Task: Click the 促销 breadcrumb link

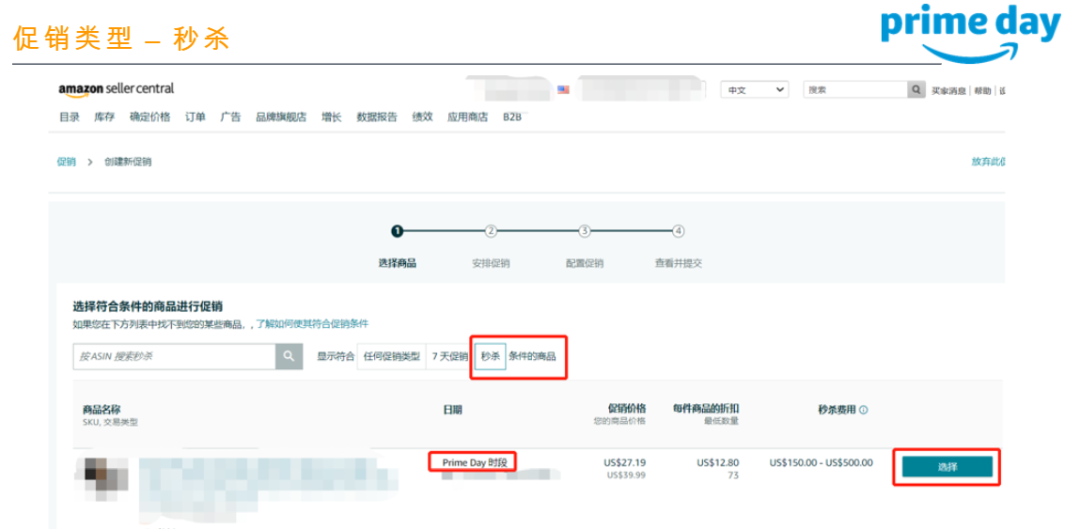Action: pyautogui.click(x=66, y=162)
